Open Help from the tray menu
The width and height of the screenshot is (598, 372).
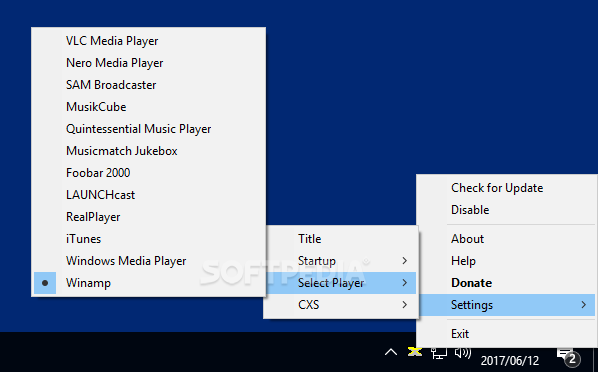point(507,261)
